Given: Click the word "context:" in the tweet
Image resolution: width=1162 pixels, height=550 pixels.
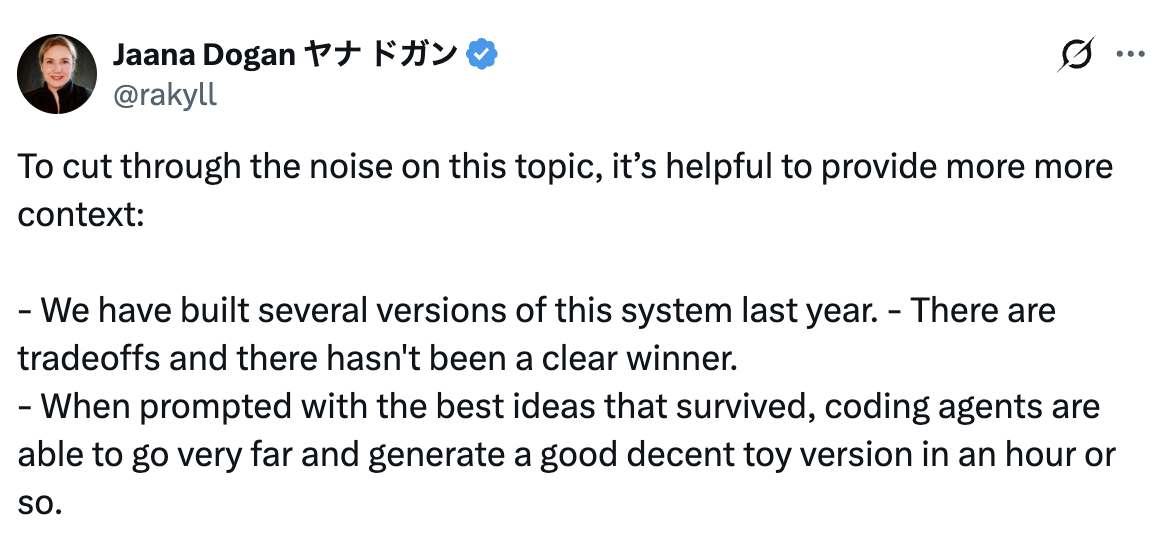Looking at the screenshot, I should (81, 214).
